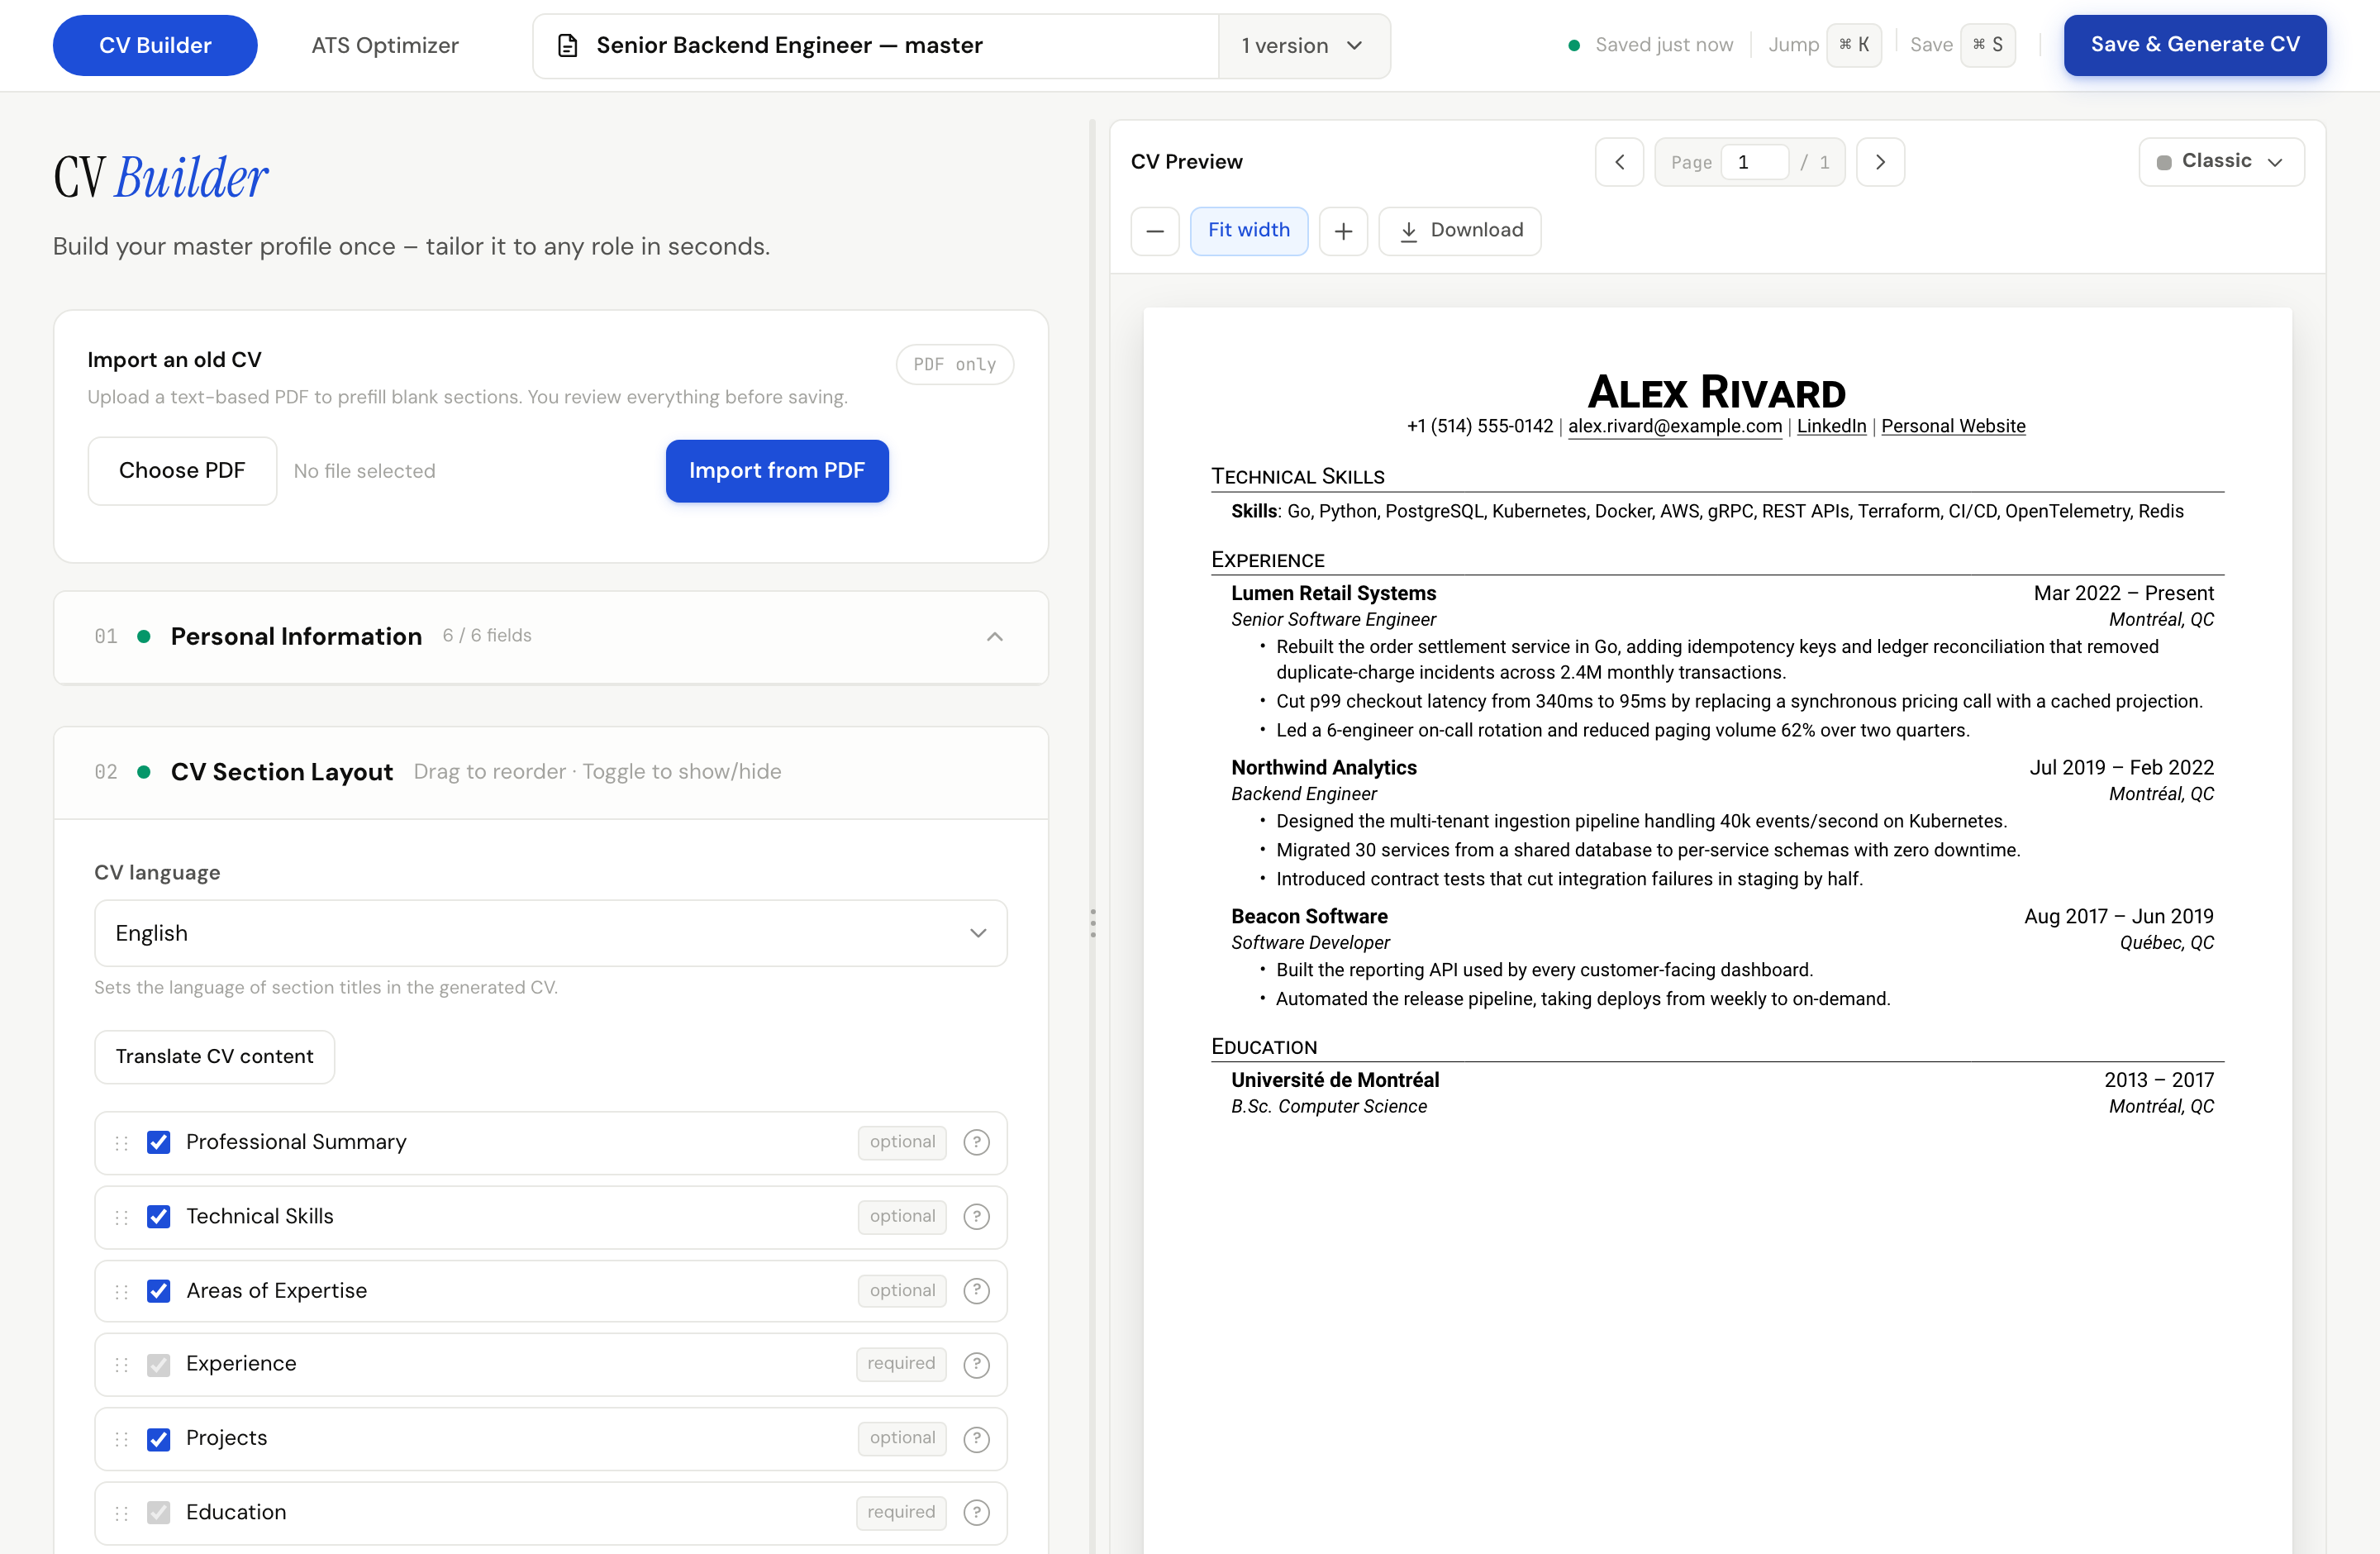This screenshot has height=1554, width=2380.
Task: Uncheck the Areas of Expertise checkbox
Action: coord(158,1290)
